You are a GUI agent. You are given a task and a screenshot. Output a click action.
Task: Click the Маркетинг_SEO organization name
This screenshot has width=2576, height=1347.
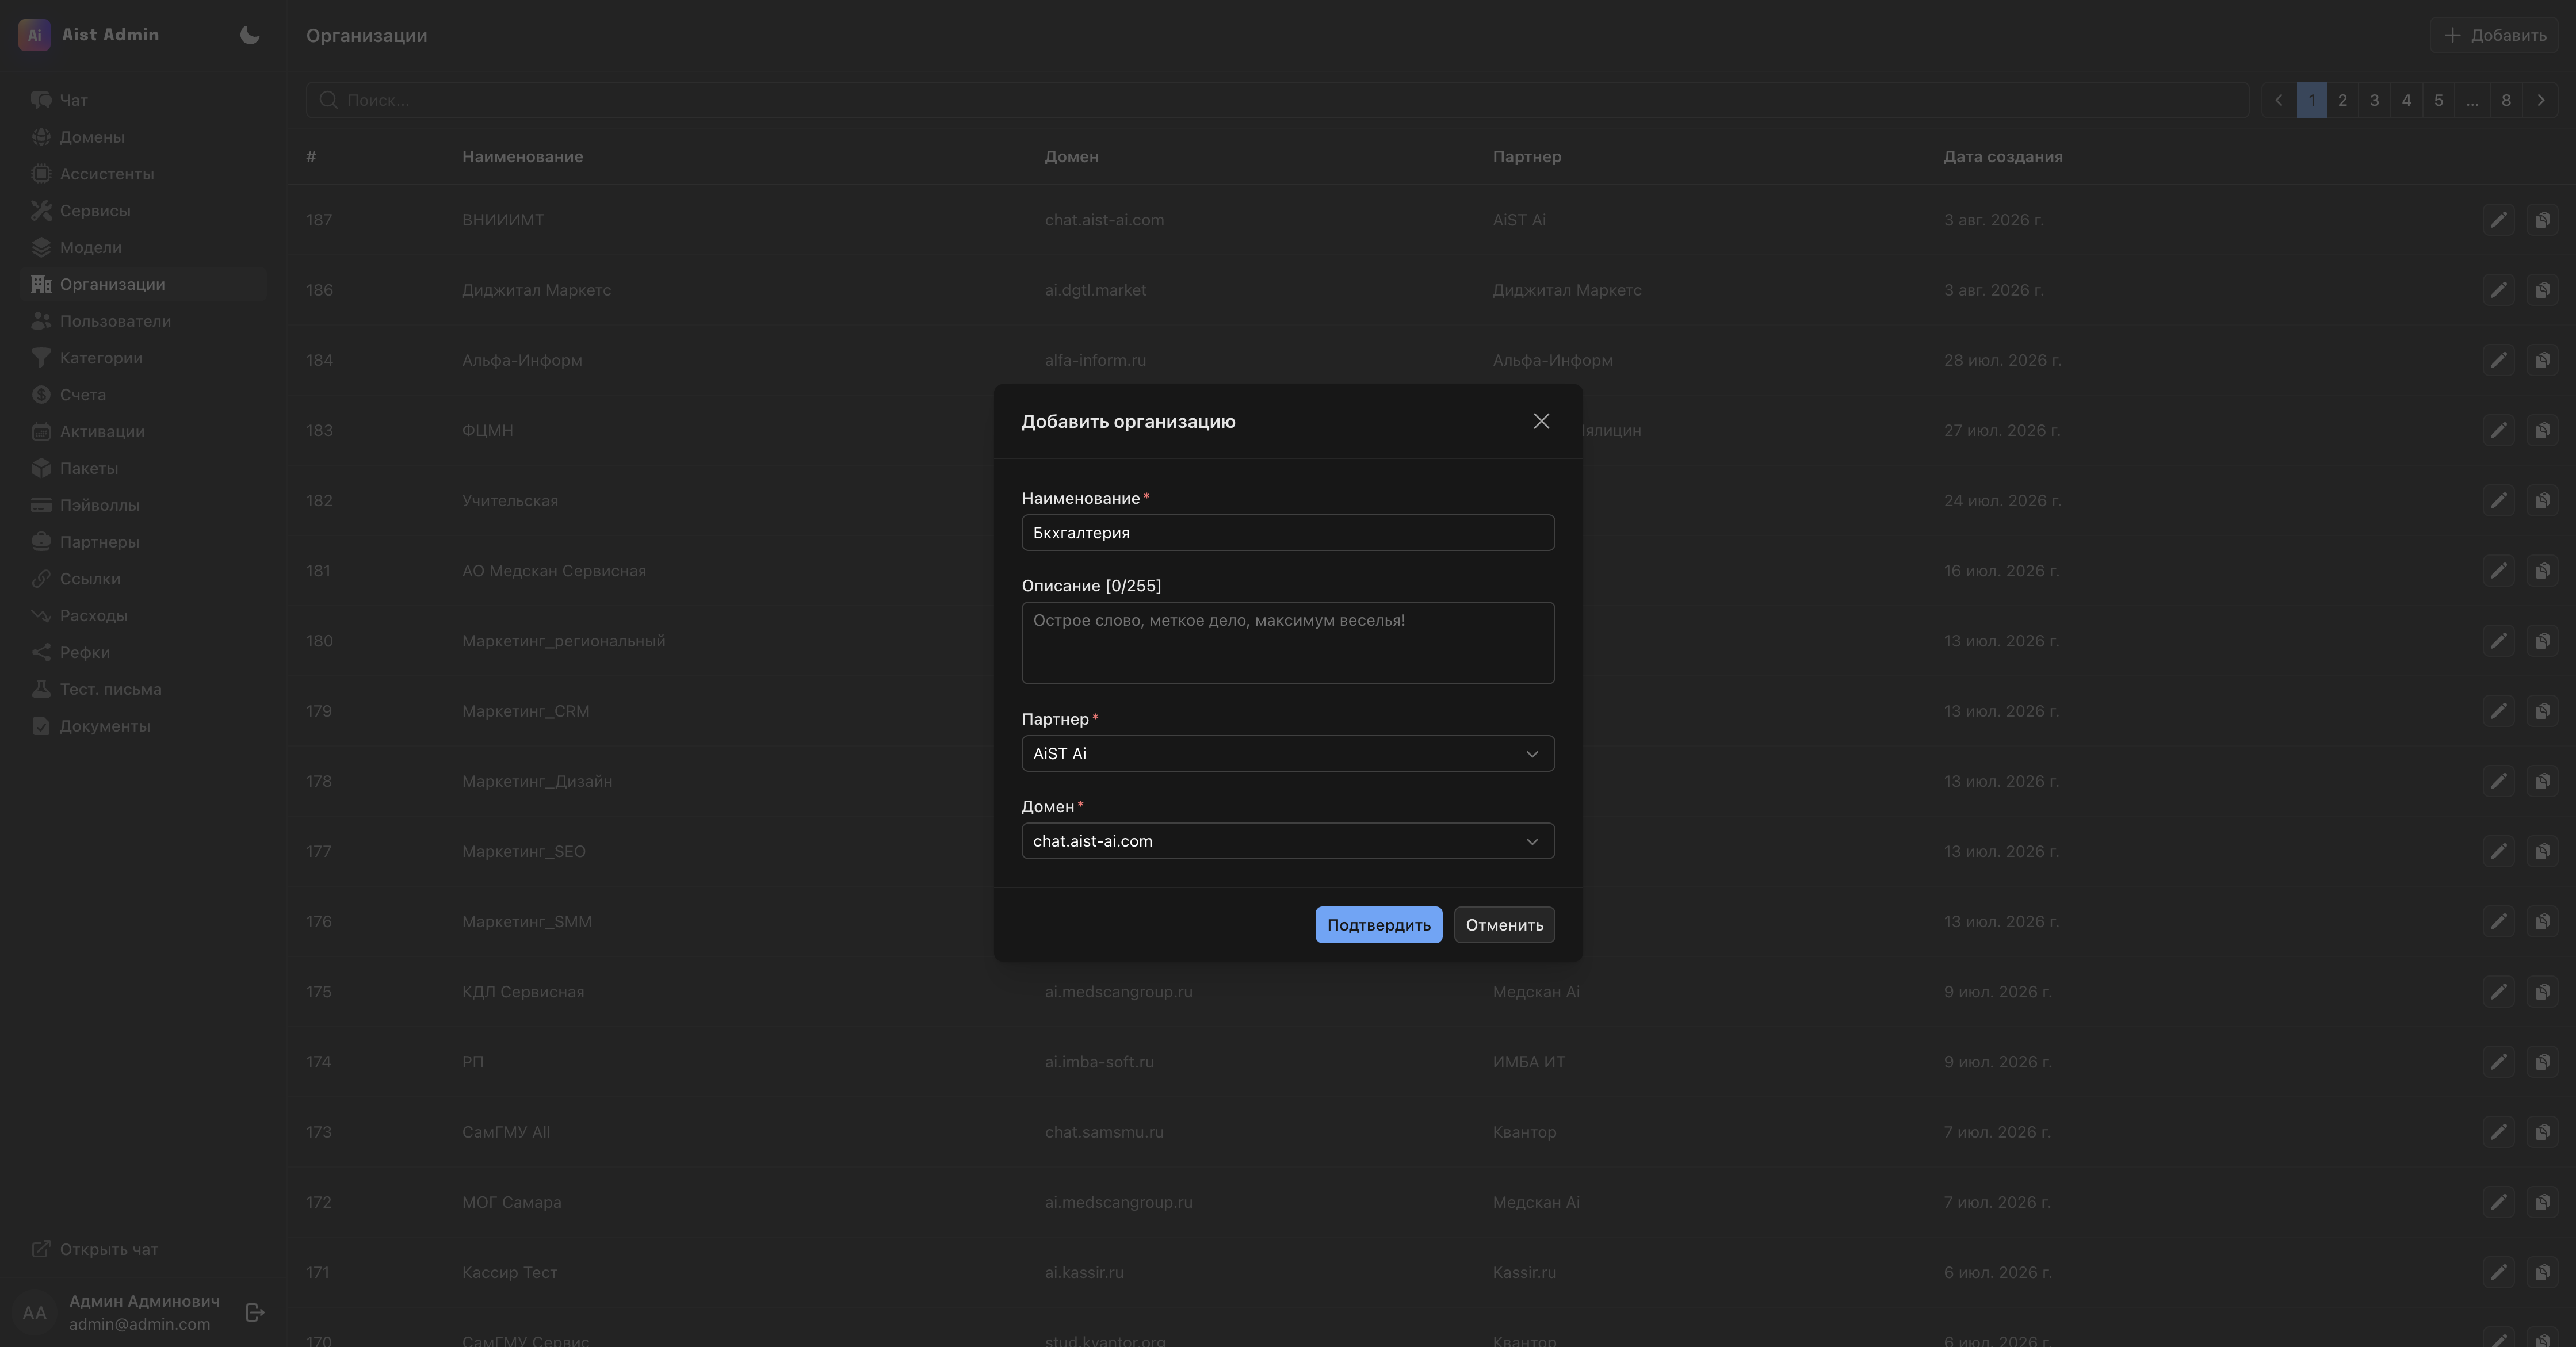pyautogui.click(x=524, y=852)
